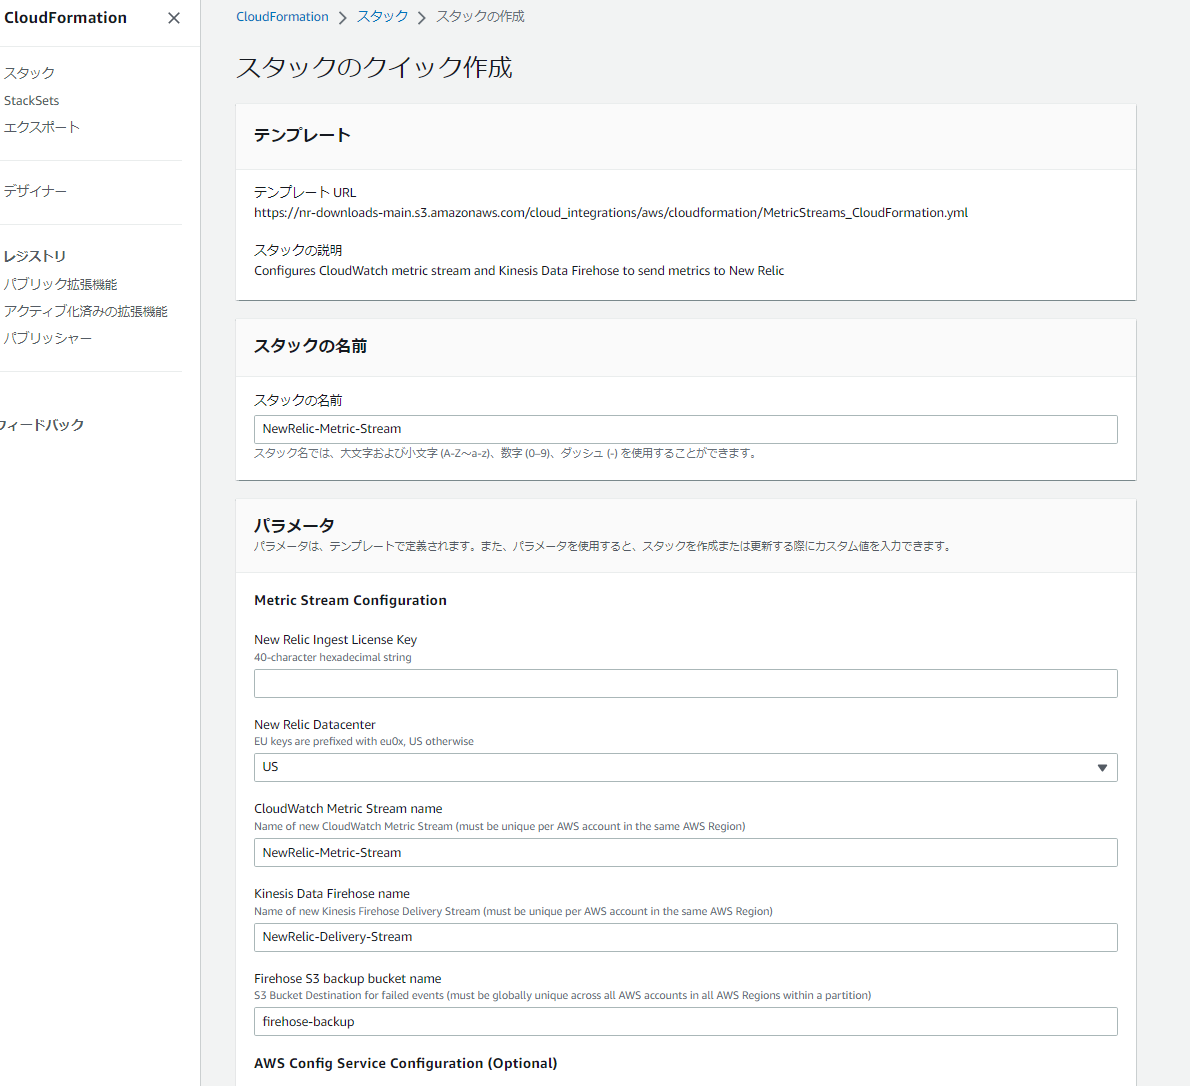Go to スタック breadcrumb link
Screen dimensions: 1190x1086
382,17
